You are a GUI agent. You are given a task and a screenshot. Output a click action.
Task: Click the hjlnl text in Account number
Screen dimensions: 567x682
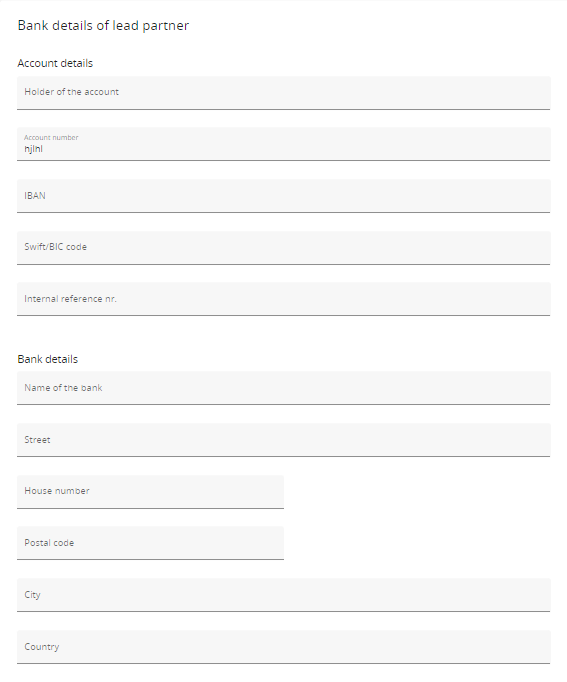click(x=33, y=149)
